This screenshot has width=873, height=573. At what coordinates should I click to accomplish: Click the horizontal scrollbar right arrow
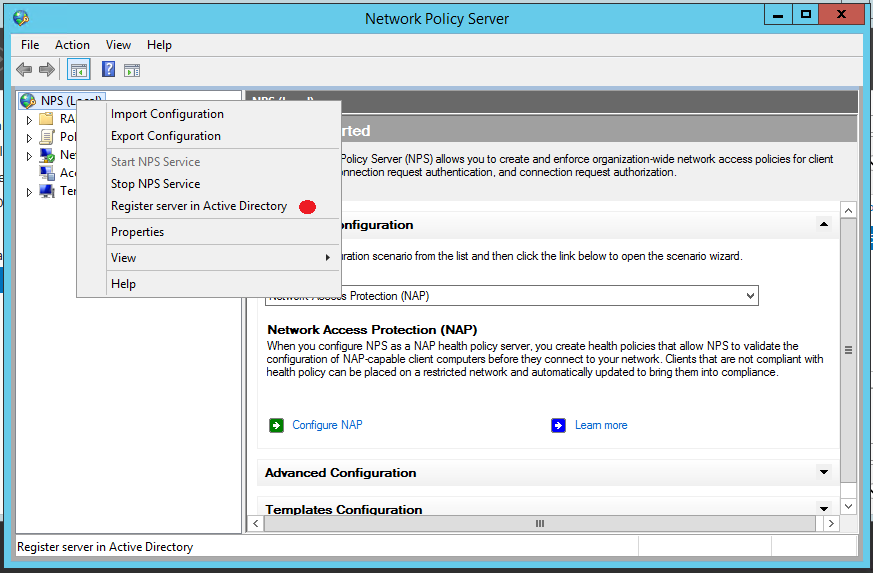click(x=831, y=523)
